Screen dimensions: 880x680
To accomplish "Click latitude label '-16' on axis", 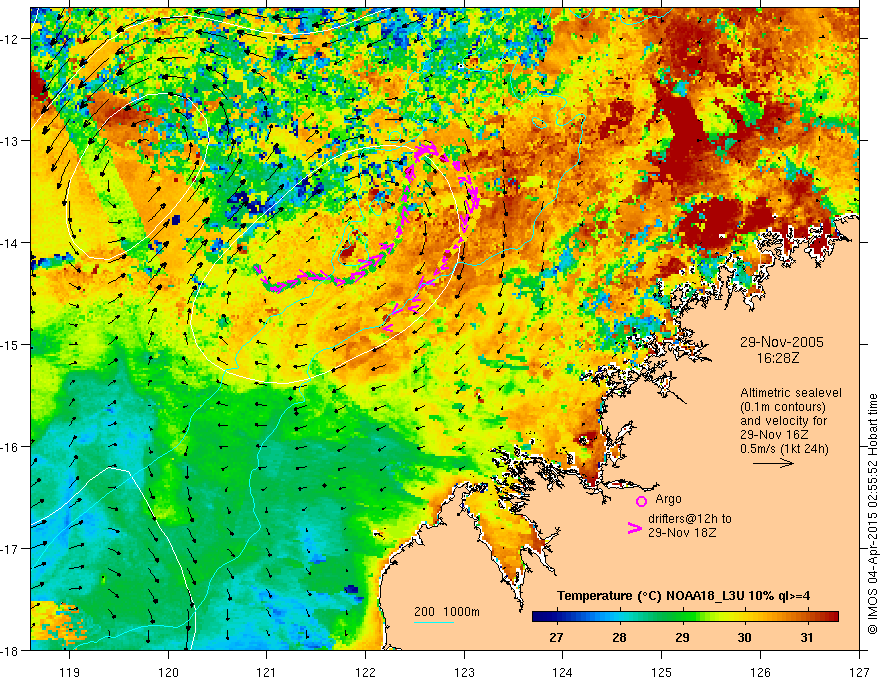I will coord(11,447).
